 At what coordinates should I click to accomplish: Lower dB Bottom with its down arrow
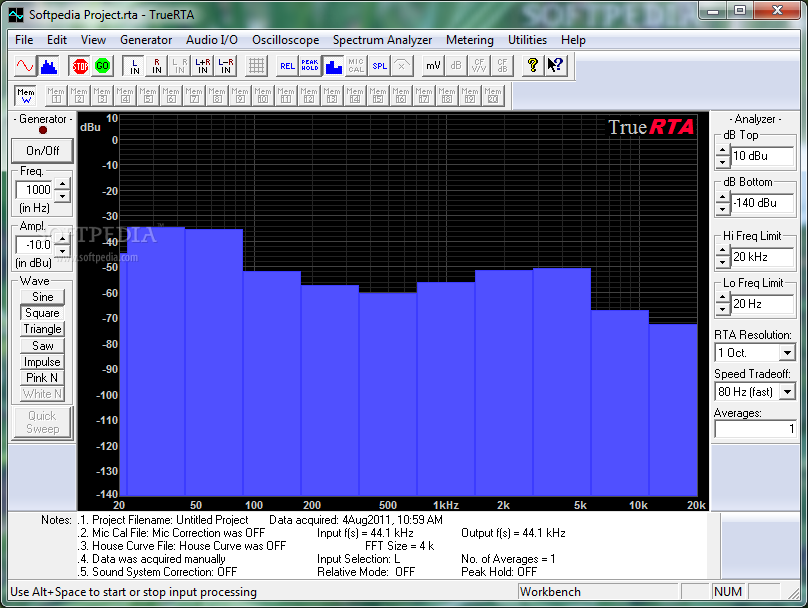point(722,209)
